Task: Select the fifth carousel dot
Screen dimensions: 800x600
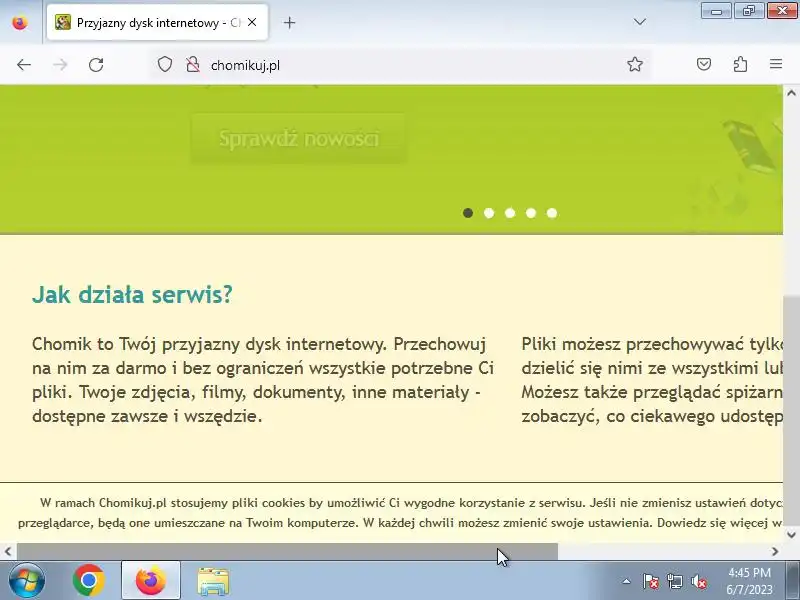Action: pyautogui.click(x=552, y=213)
